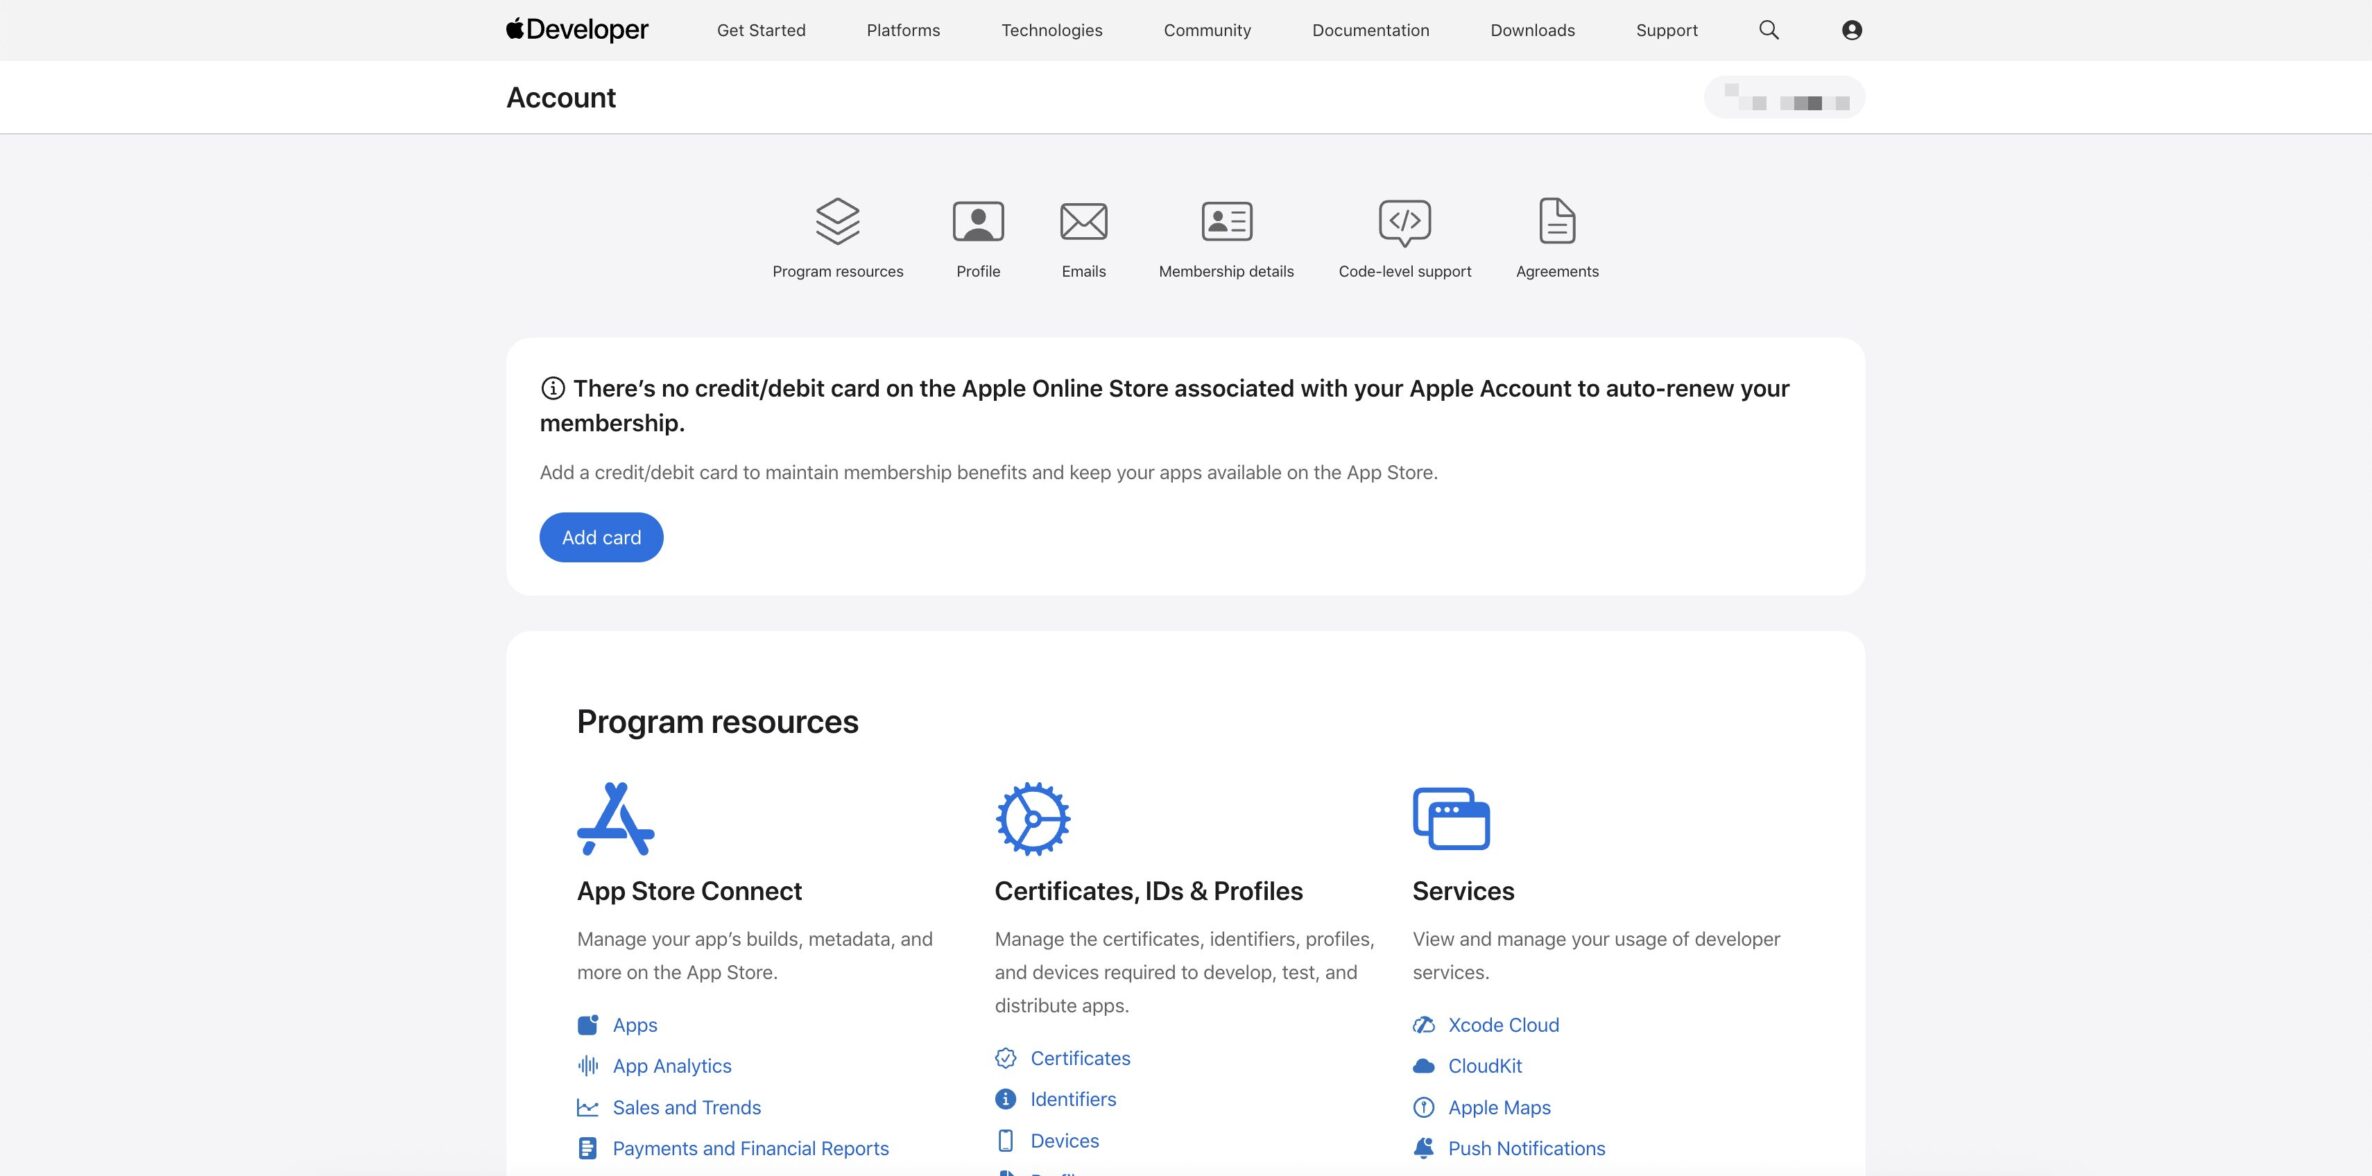This screenshot has width=2372, height=1176.
Task: Click the Certificates, IDs & Profiles heading
Action: (1149, 891)
